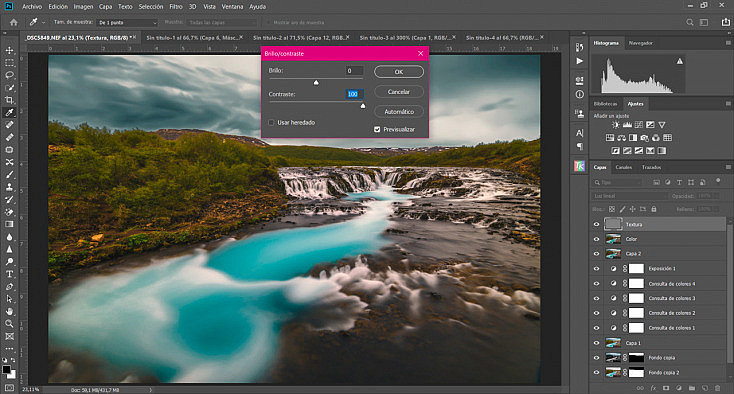The width and height of the screenshot is (734, 394).
Task: Select the Rectangular Marquee tool
Action: (x=9, y=63)
